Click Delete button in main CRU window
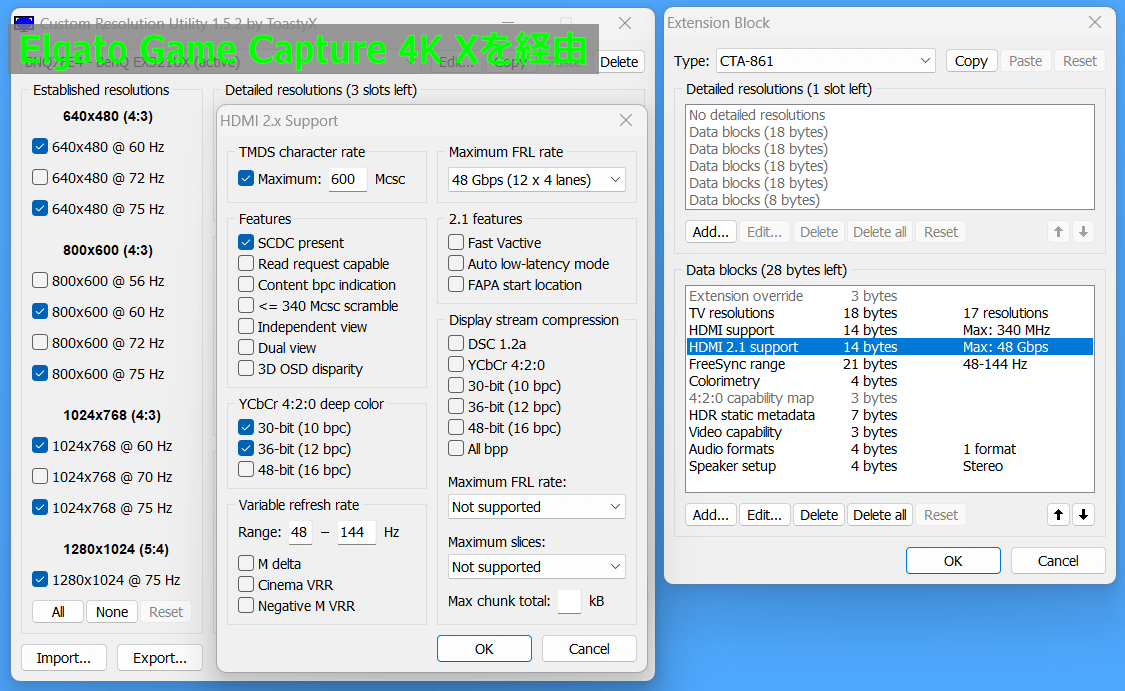Viewport: 1125px width, 691px height. [x=619, y=62]
